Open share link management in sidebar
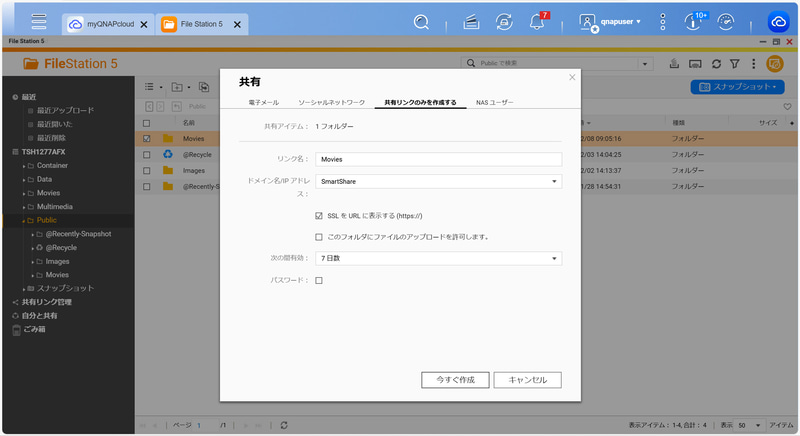 pos(46,302)
